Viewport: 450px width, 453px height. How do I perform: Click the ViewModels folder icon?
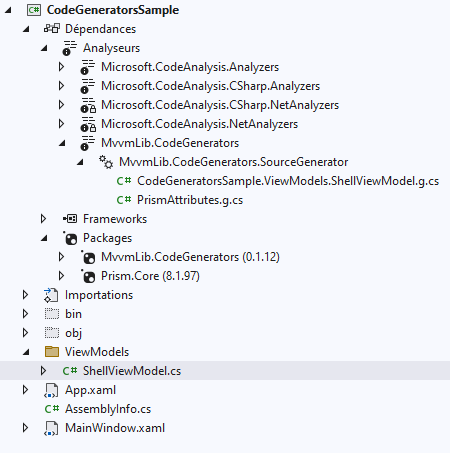(52, 352)
